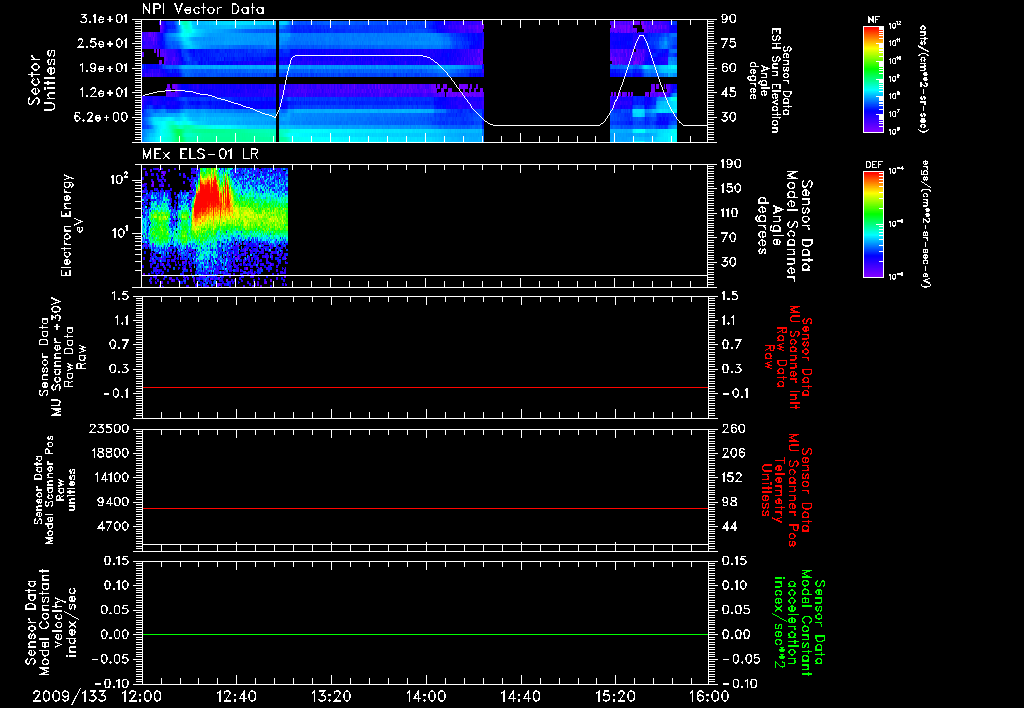The height and width of the screenshot is (708, 1024).
Task: Click the 206 telemetry tick label
Action: 731,453
